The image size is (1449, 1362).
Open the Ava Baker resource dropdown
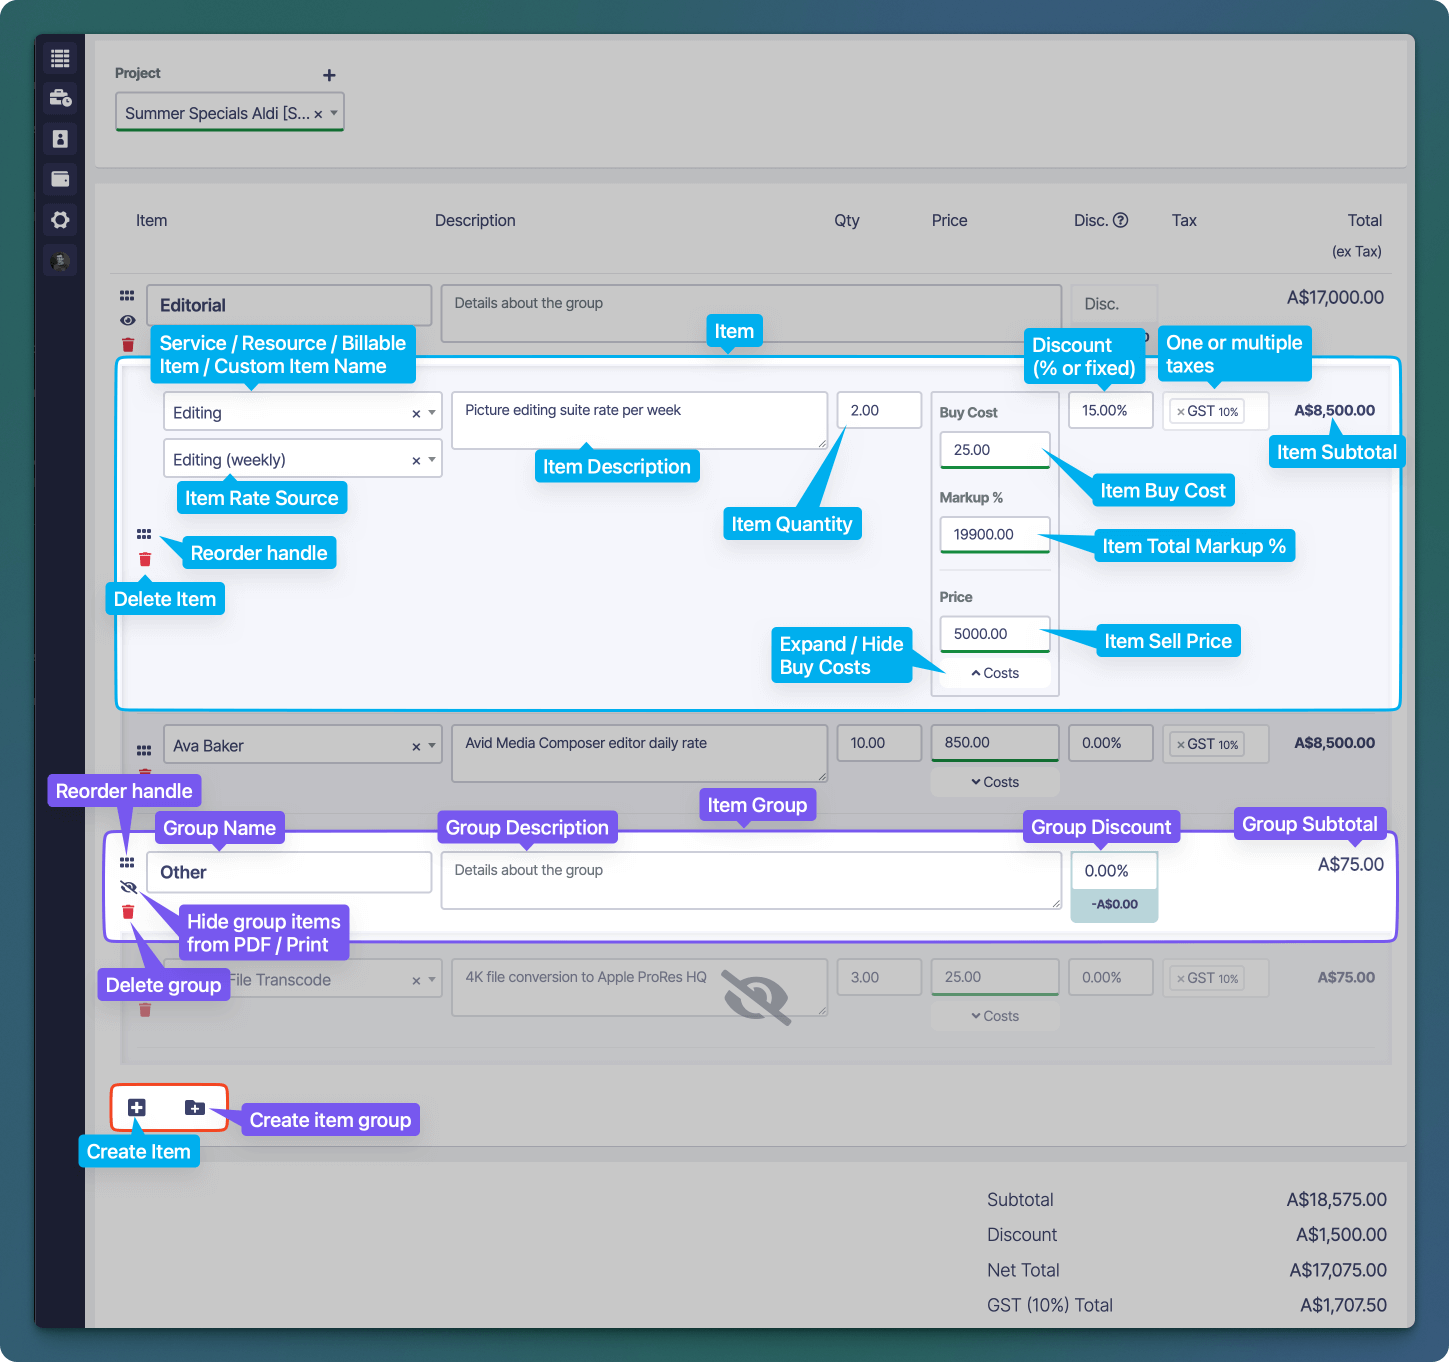pos(432,746)
